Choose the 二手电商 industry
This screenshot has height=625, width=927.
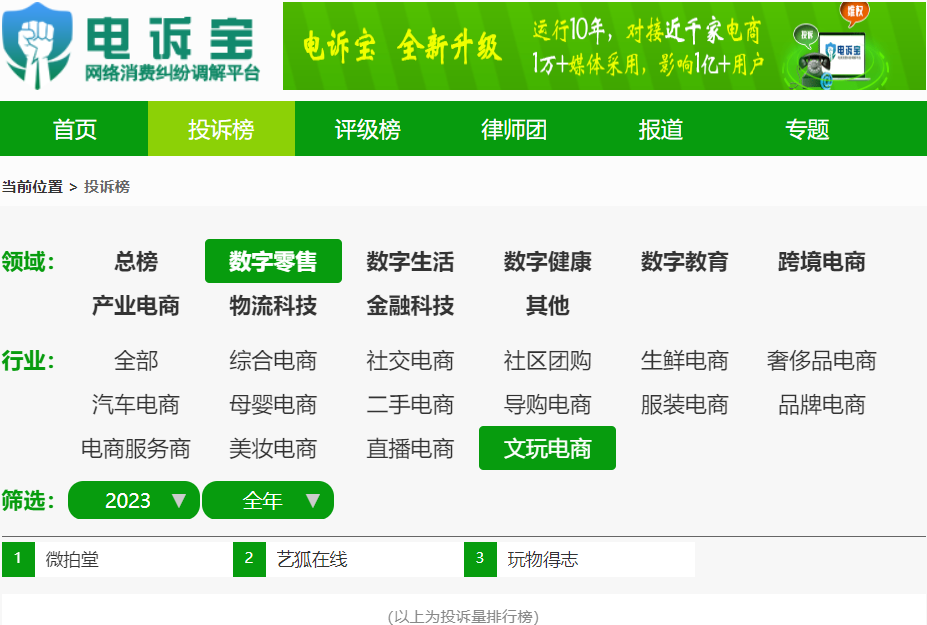click(x=410, y=405)
